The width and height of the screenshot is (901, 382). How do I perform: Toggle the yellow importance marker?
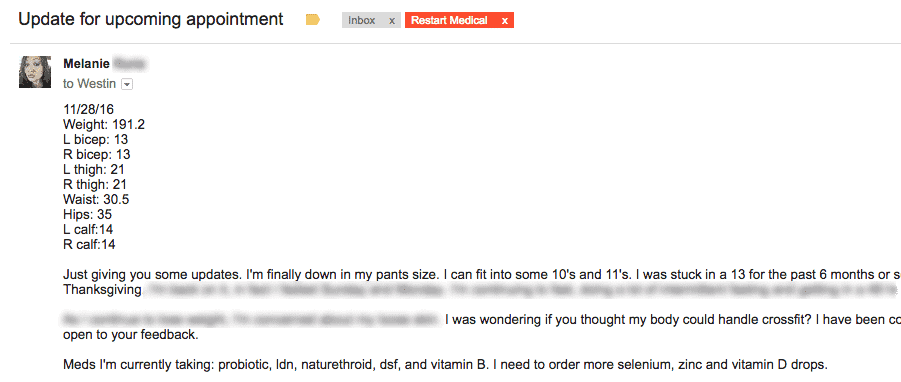coord(313,20)
